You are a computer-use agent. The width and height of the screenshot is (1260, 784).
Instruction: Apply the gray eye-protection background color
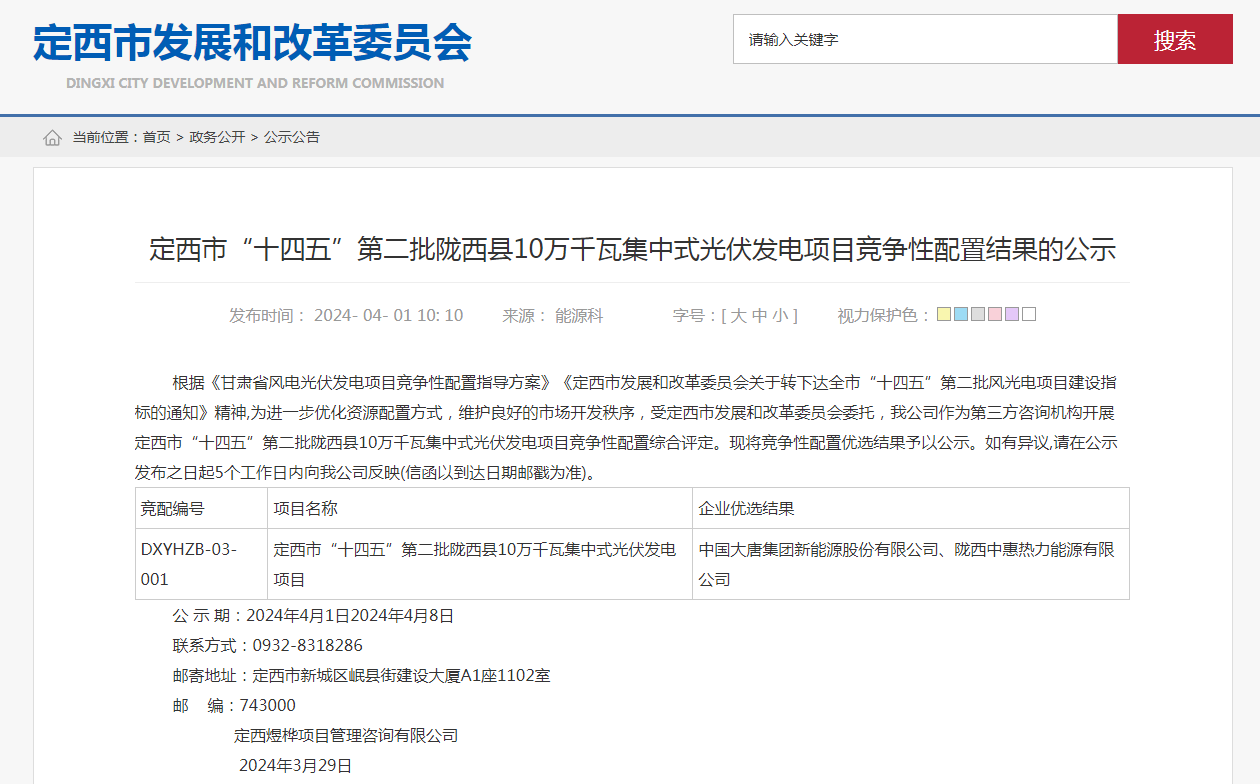978,314
